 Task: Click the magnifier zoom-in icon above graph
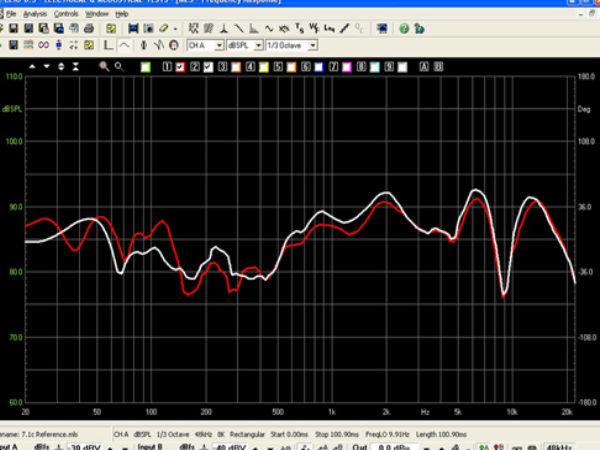click(103, 66)
